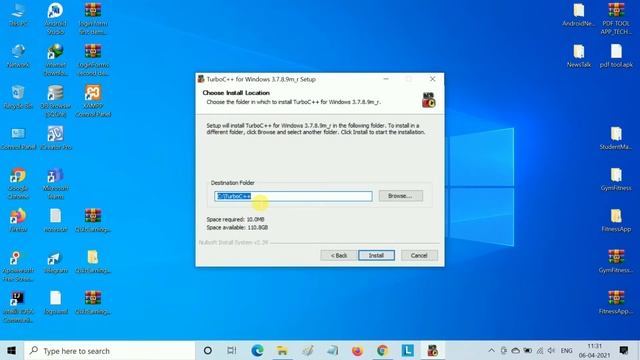Cancel the TurboC++ setup
Image resolution: width=640 pixels, height=360 pixels.
coord(419,256)
